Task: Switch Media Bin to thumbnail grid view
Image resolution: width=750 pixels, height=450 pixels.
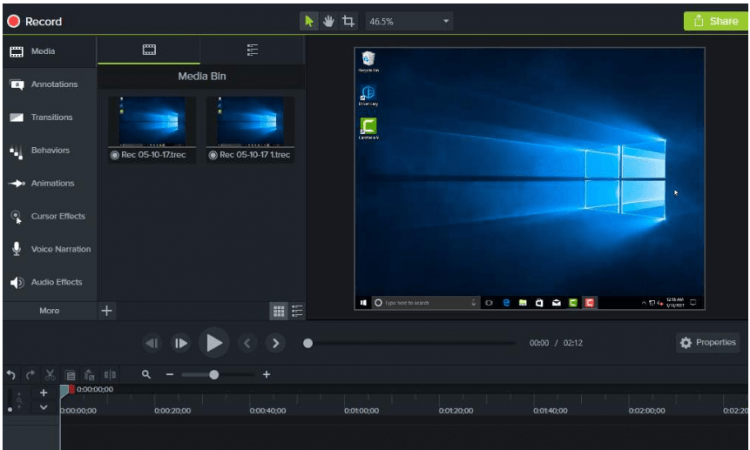Action: point(279,311)
